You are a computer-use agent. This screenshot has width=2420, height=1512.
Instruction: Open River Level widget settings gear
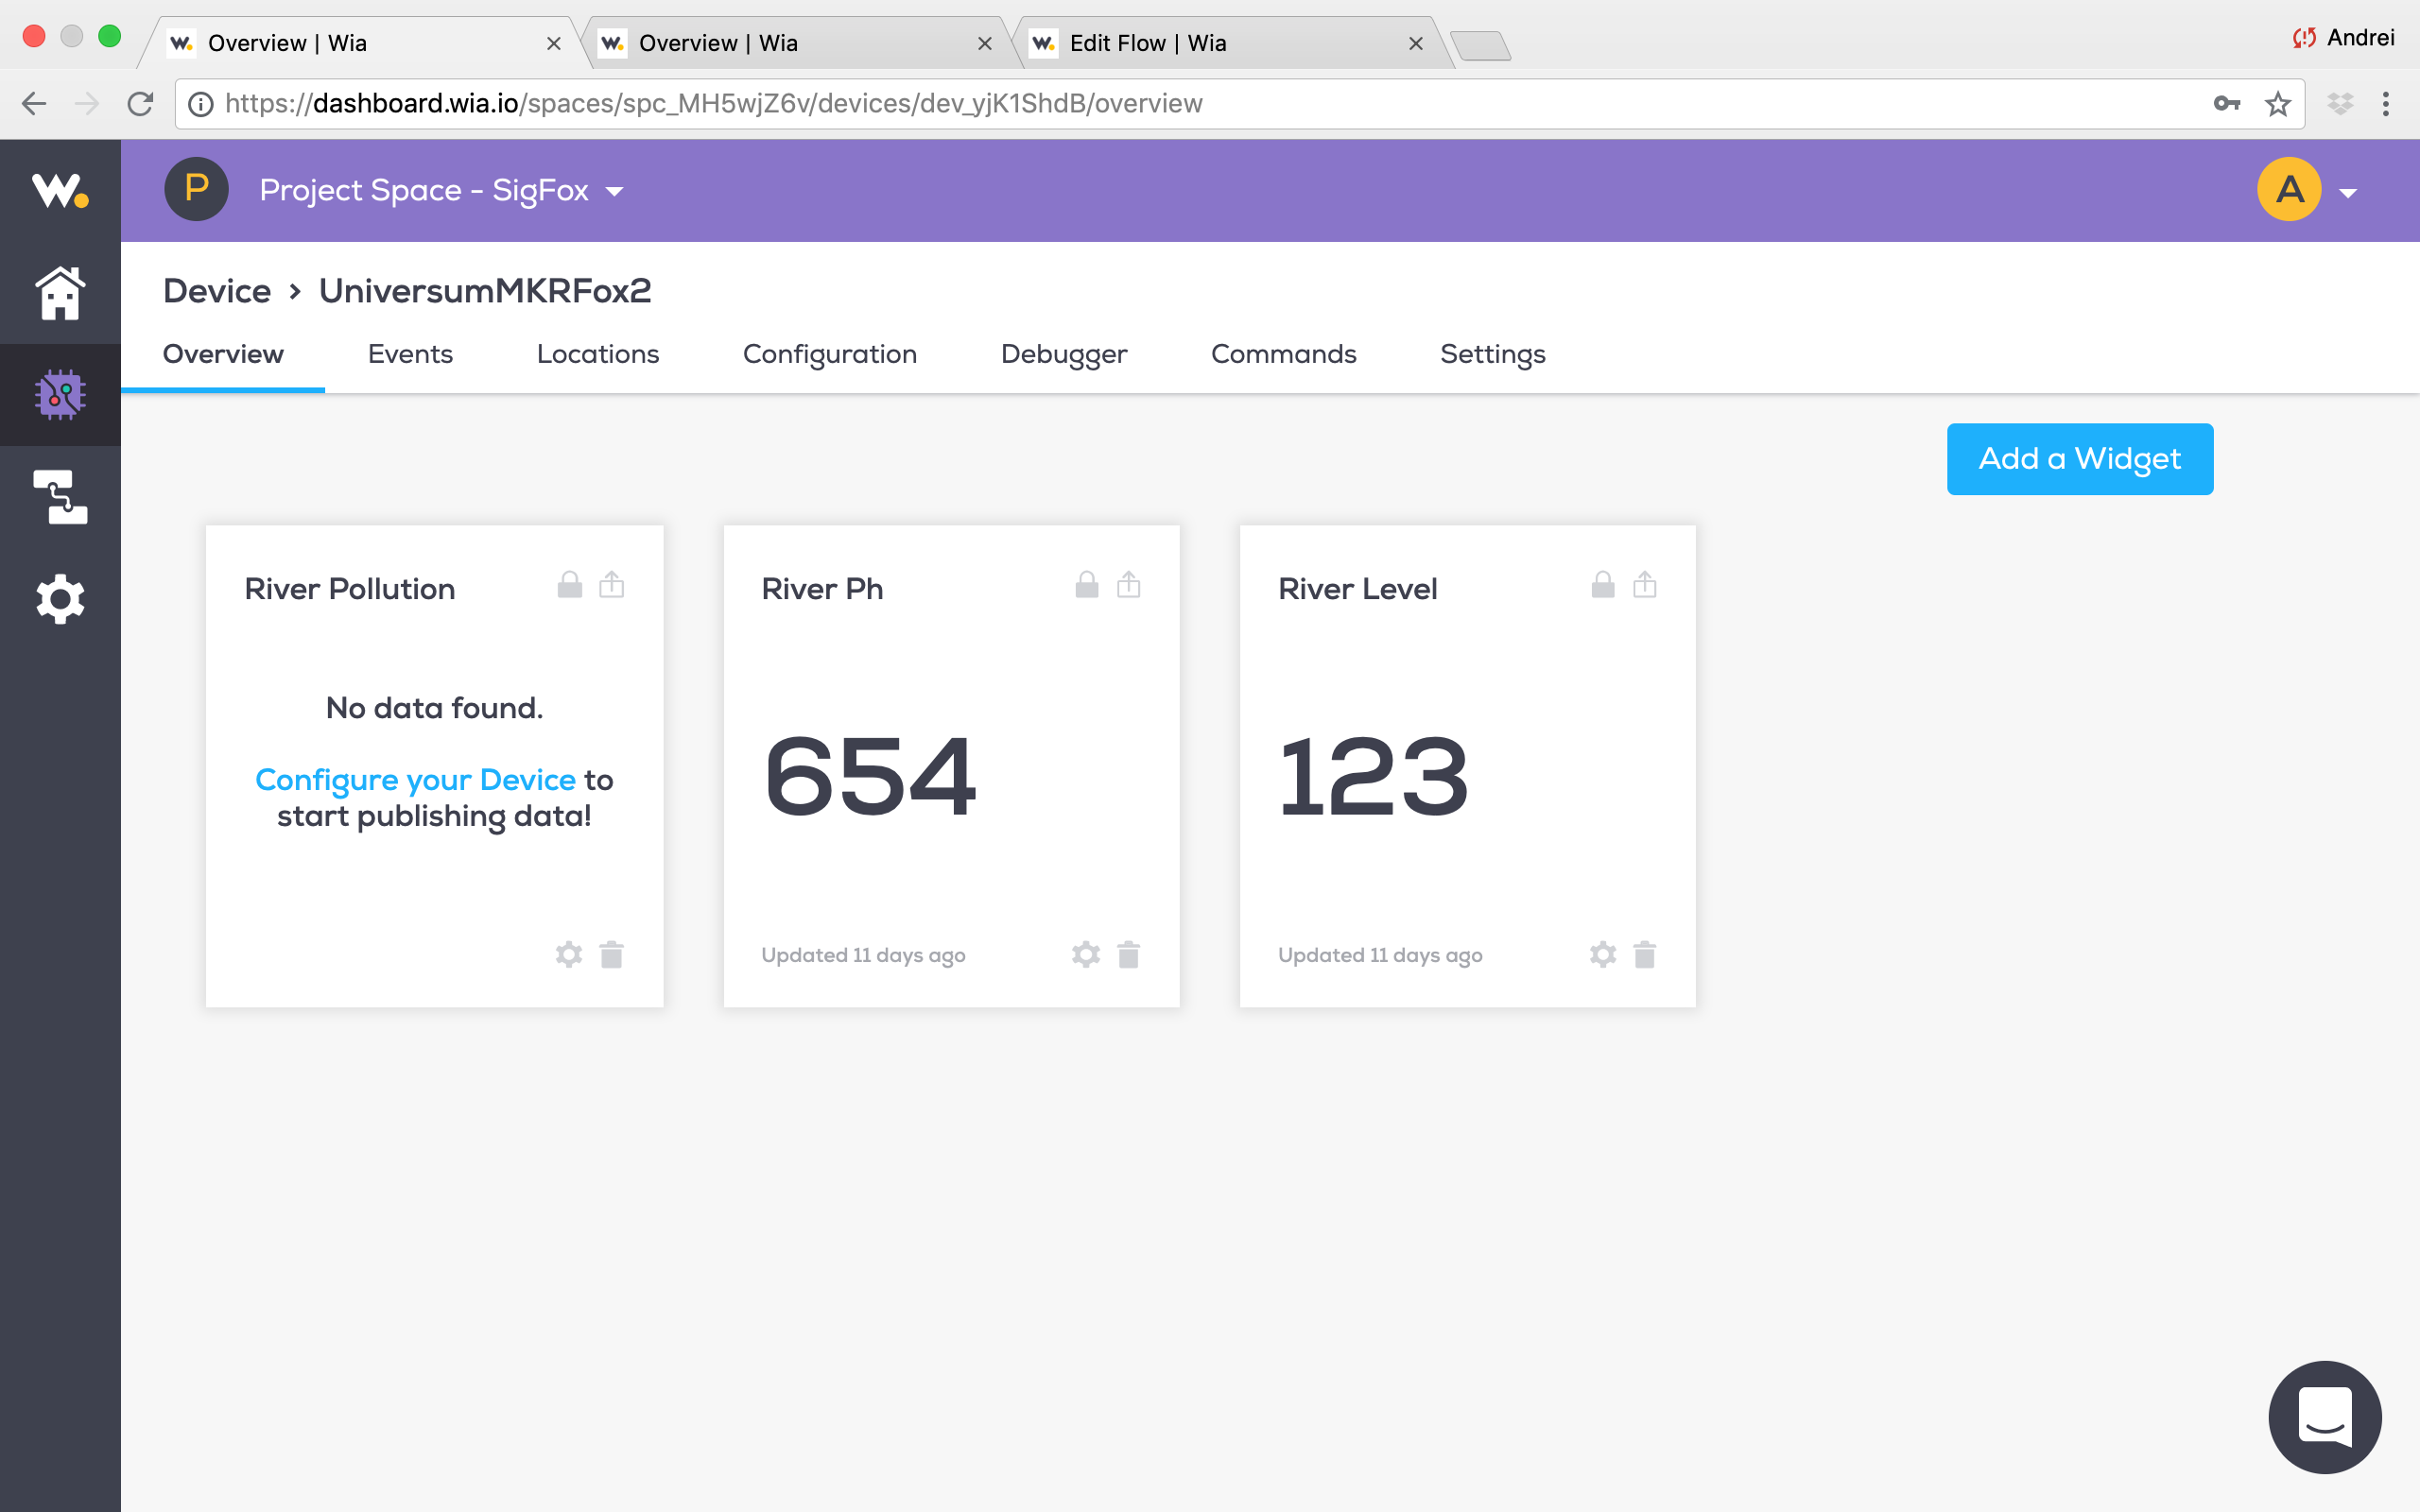[1602, 955]
